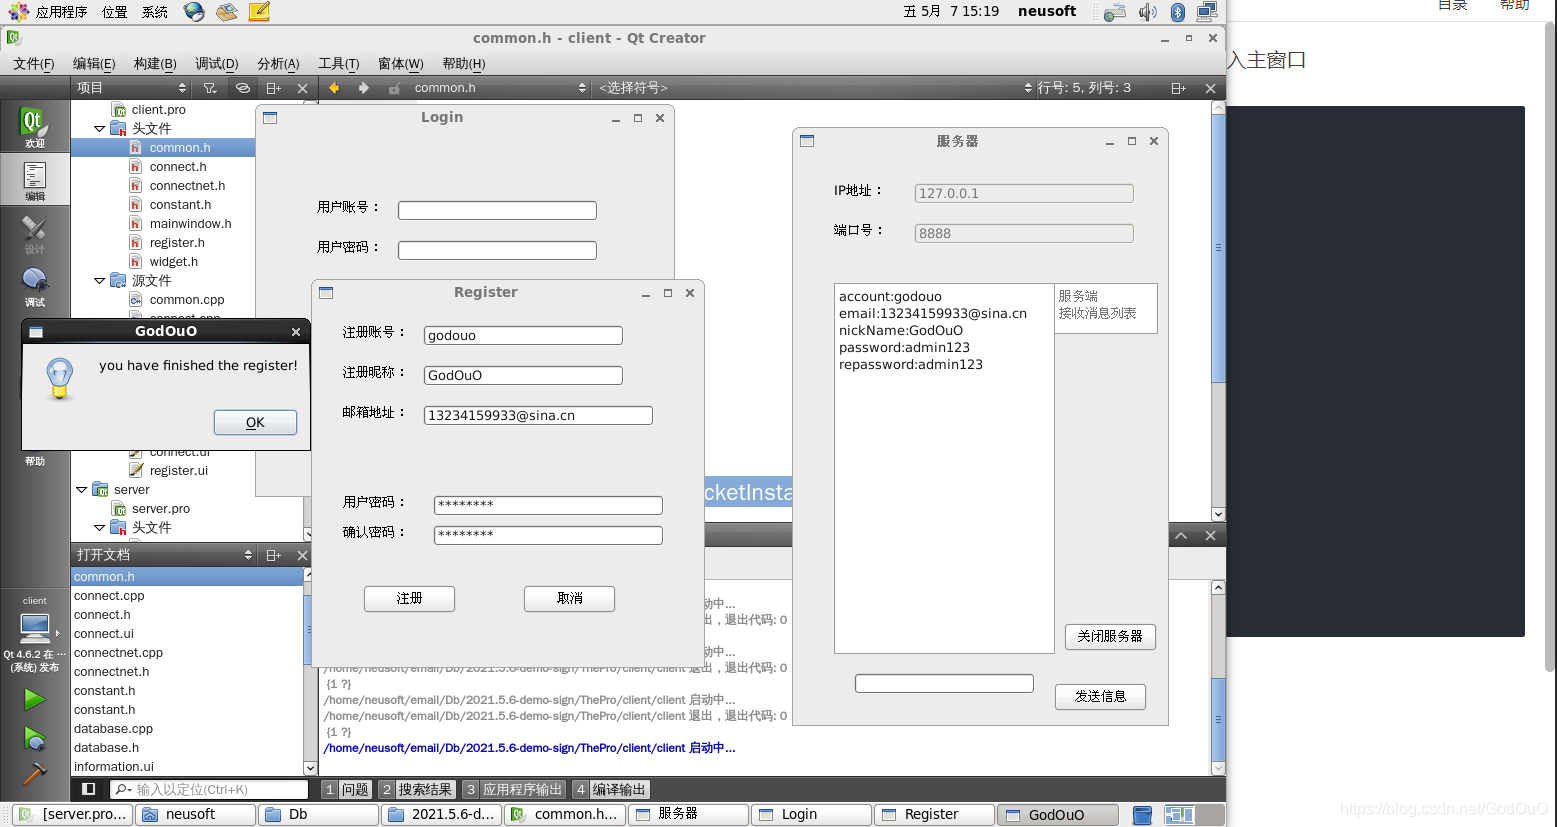Viewport: 1557px width, 827px height.
Task: Click the 用户账号 field in Login window
Action: point(497,211)
